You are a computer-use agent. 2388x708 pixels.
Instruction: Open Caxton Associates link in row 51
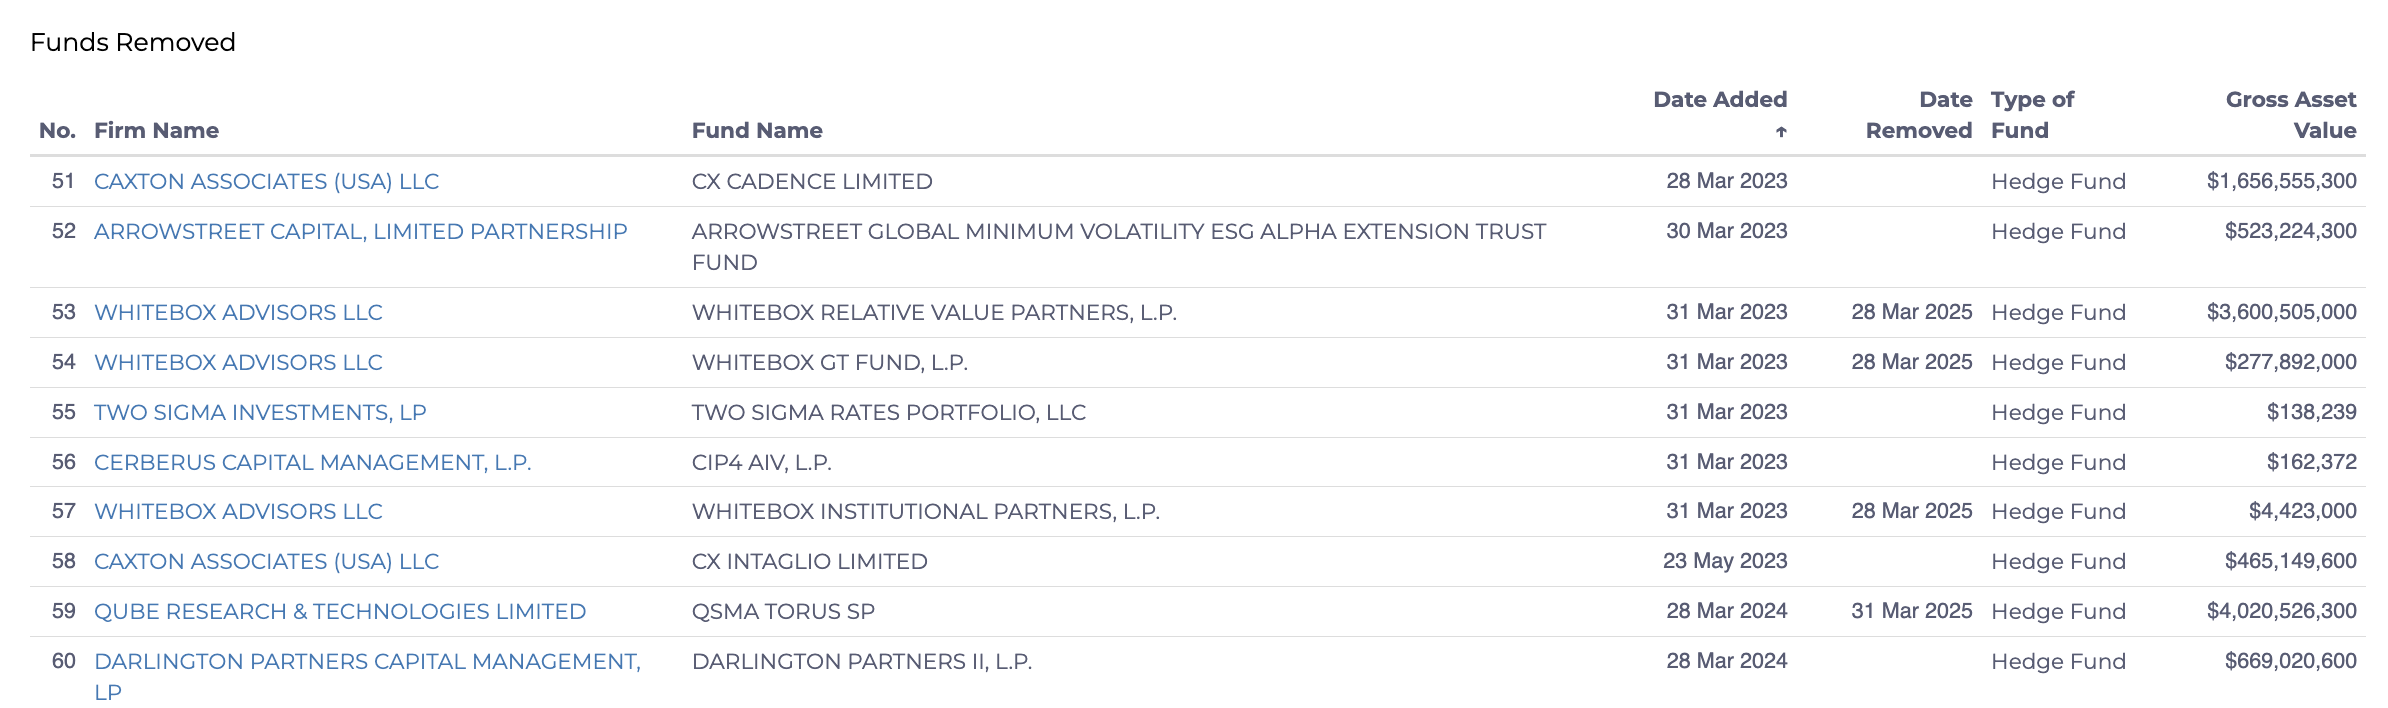[266, 182]
